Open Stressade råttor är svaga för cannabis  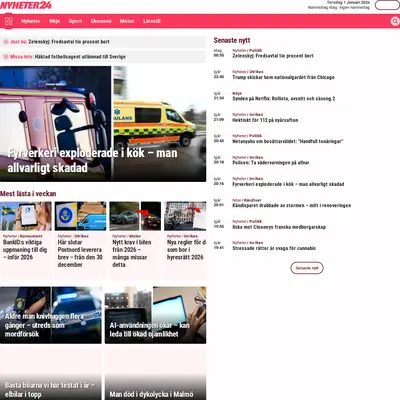click(274, 248)
